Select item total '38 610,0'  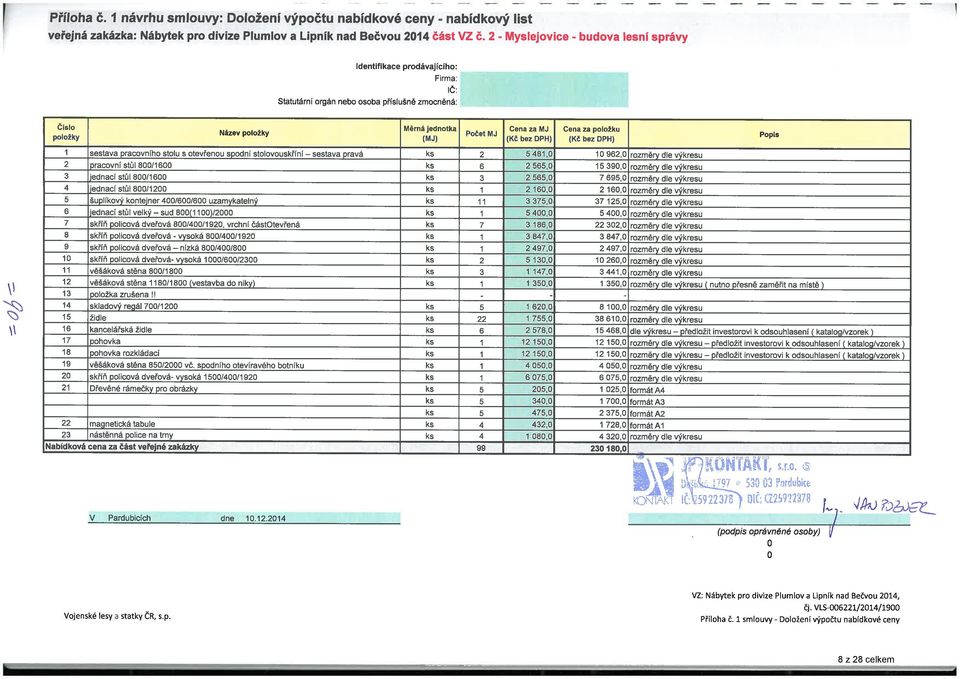(610, 319)
